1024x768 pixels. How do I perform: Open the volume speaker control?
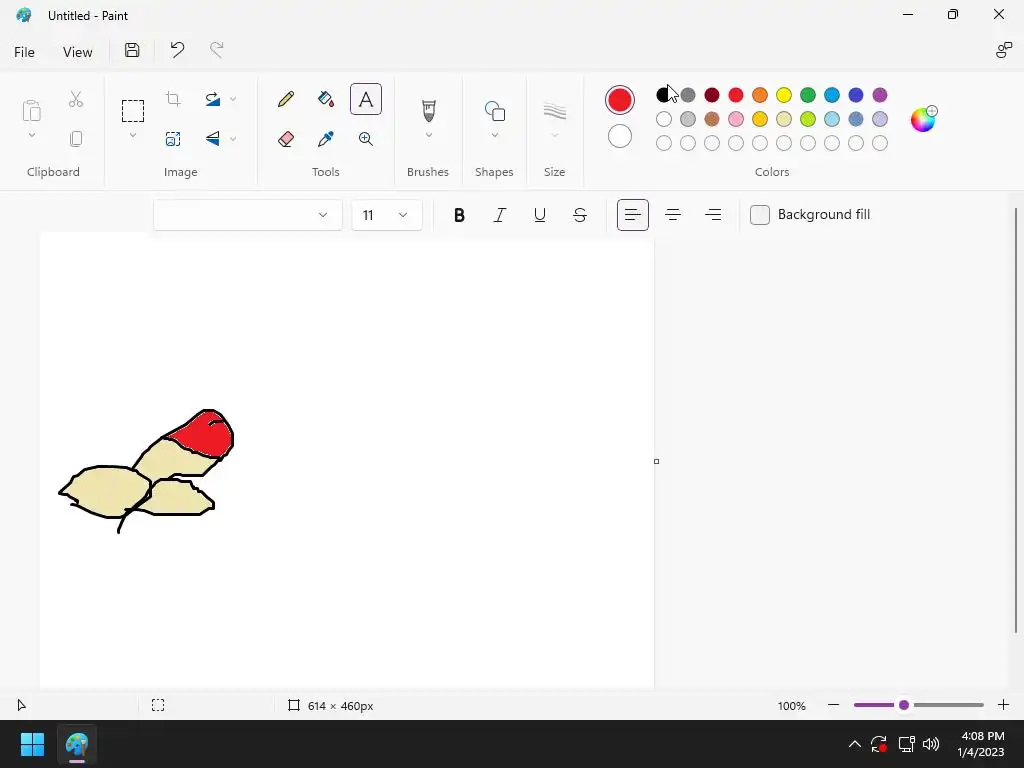[x=931, y=744]
